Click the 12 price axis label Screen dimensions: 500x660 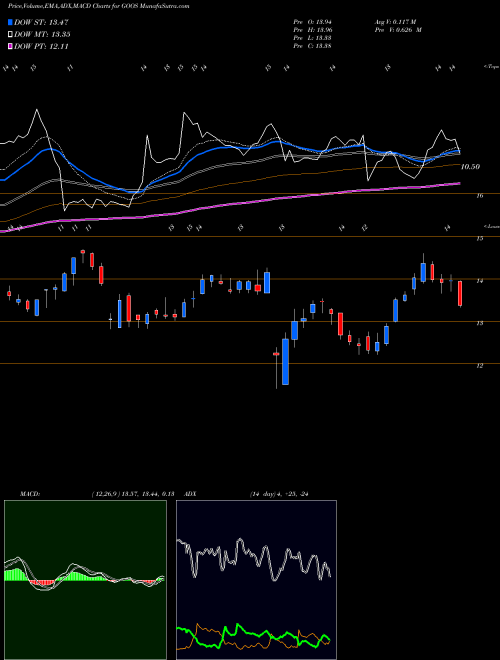(479, 366)
